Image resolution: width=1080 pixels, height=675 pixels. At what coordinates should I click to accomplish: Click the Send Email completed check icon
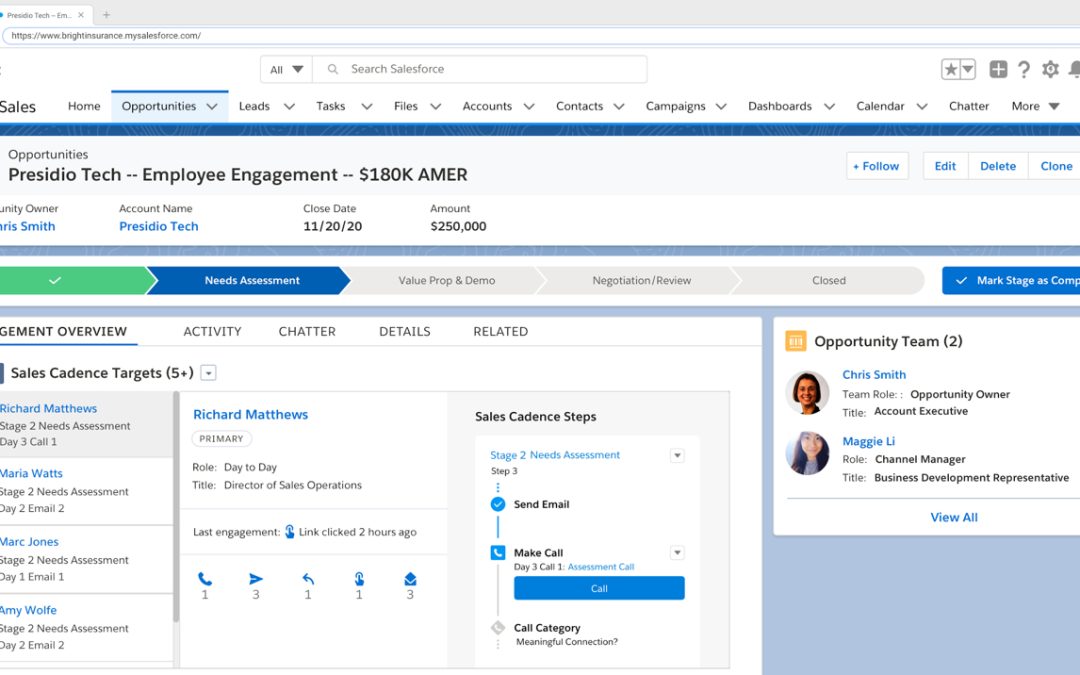pyautogui.click(x=498, y=504)
